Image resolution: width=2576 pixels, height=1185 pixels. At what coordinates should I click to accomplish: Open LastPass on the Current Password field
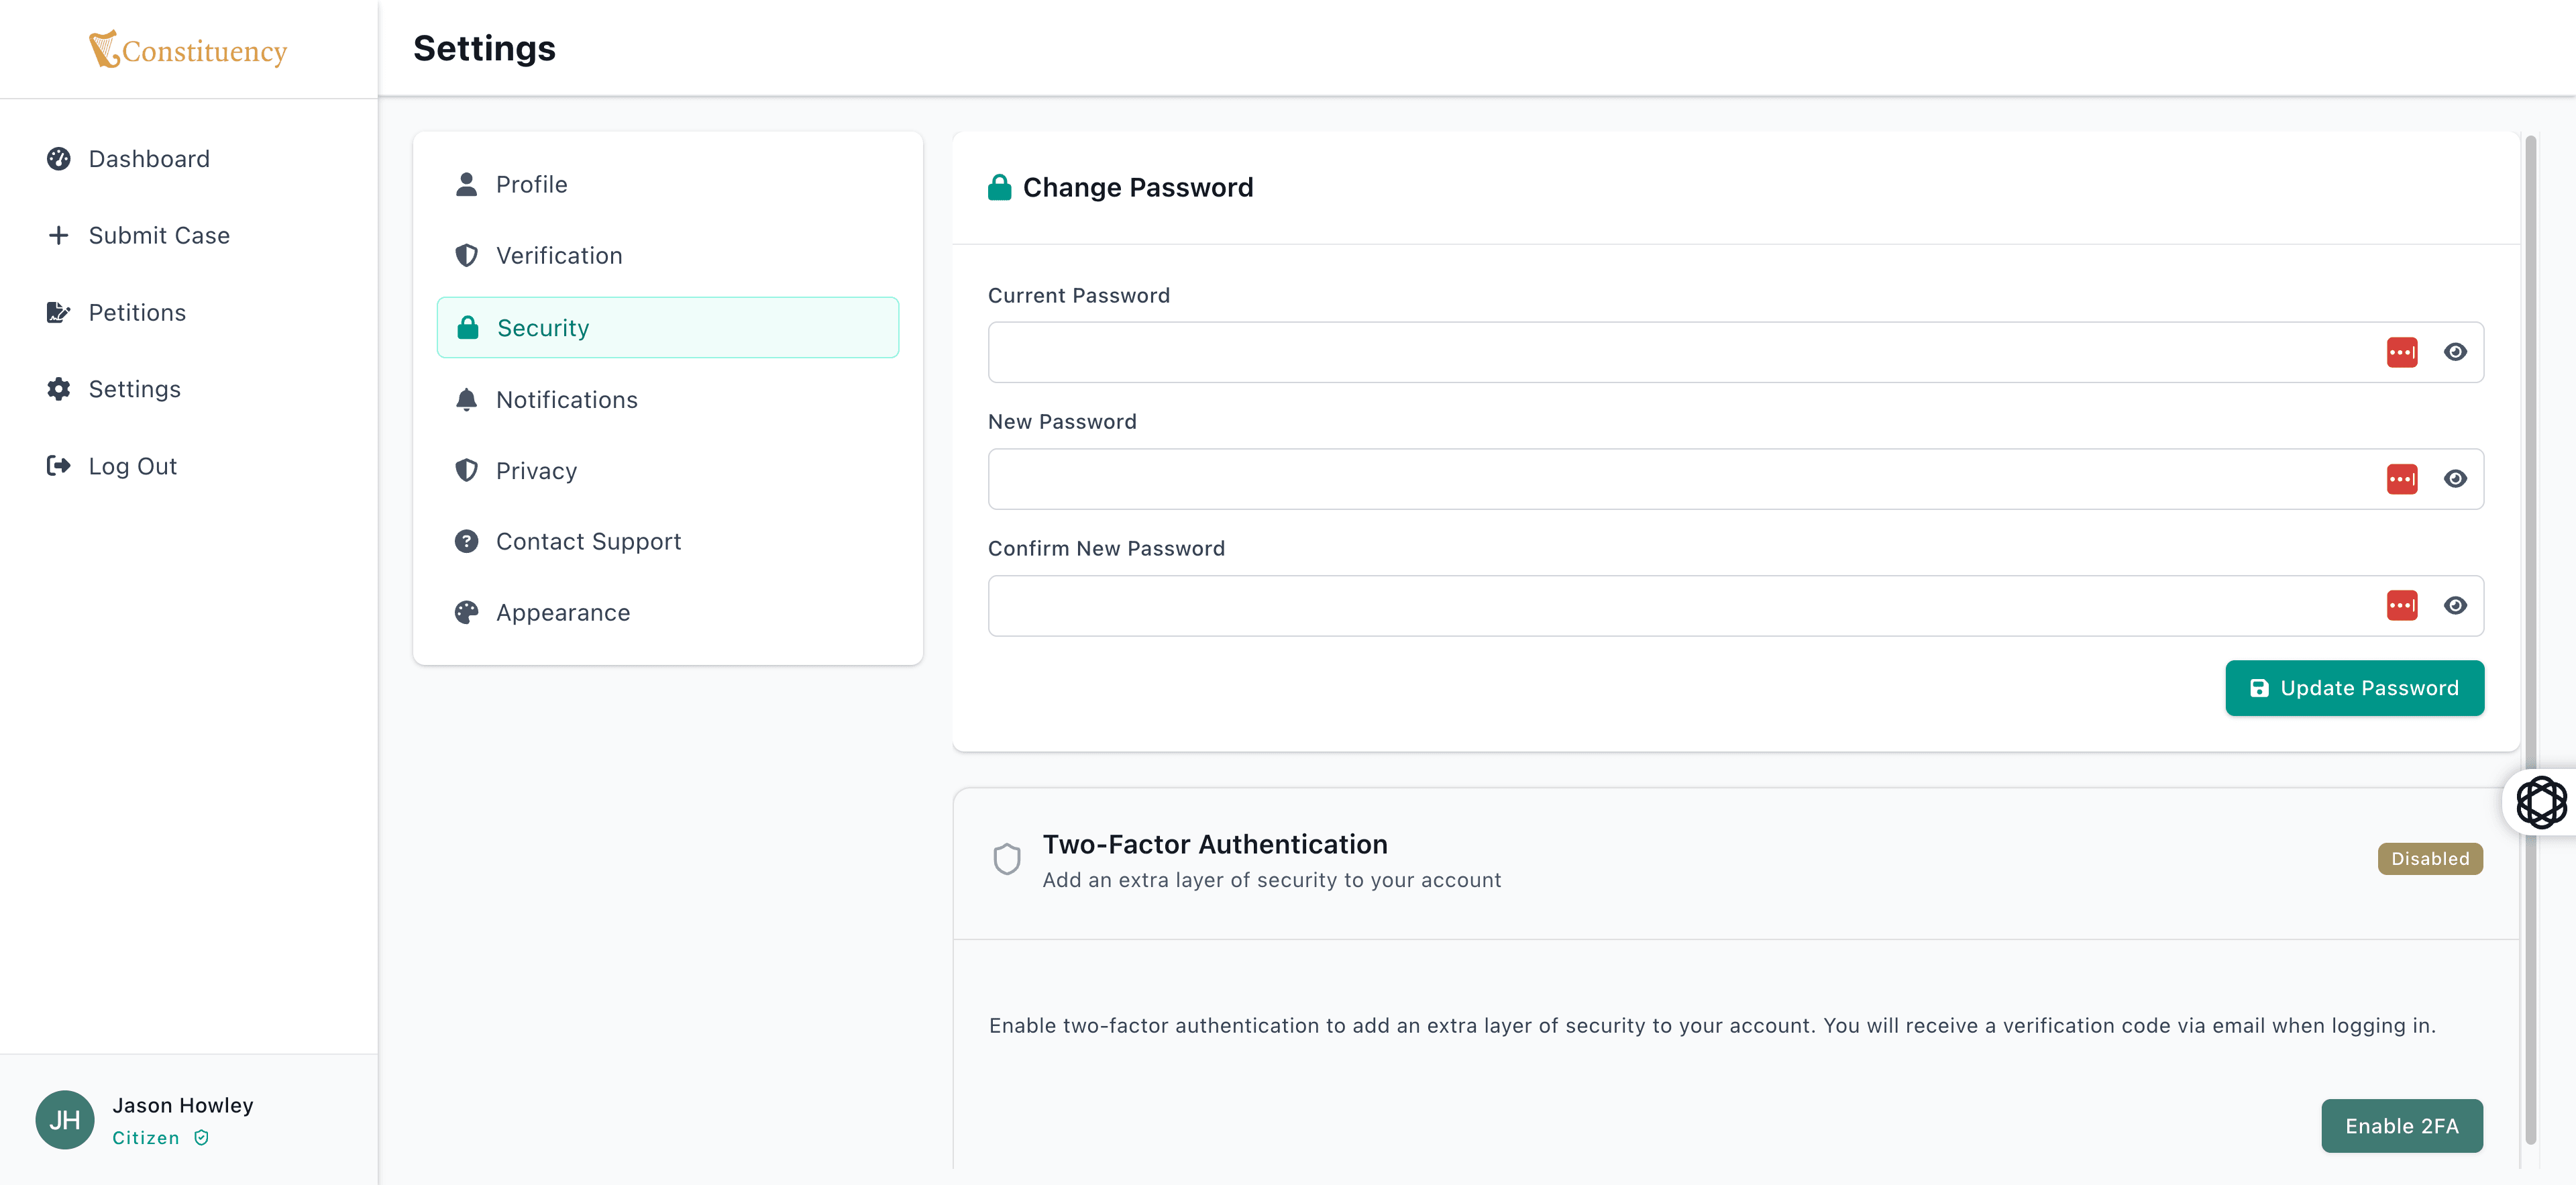(x=2403, y=352)
